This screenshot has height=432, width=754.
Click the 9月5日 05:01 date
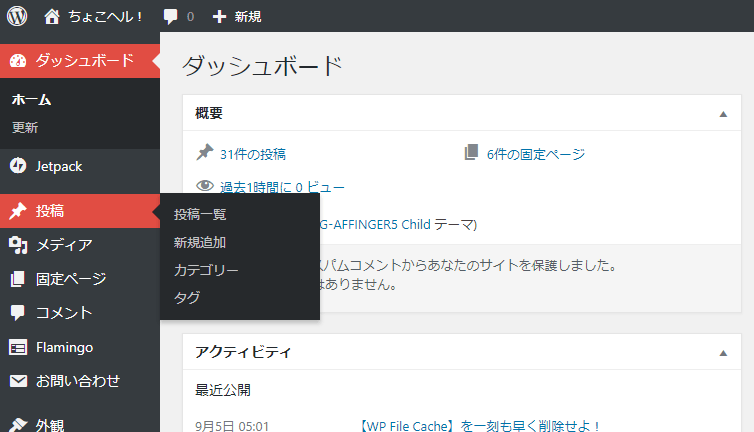[232, 426]
